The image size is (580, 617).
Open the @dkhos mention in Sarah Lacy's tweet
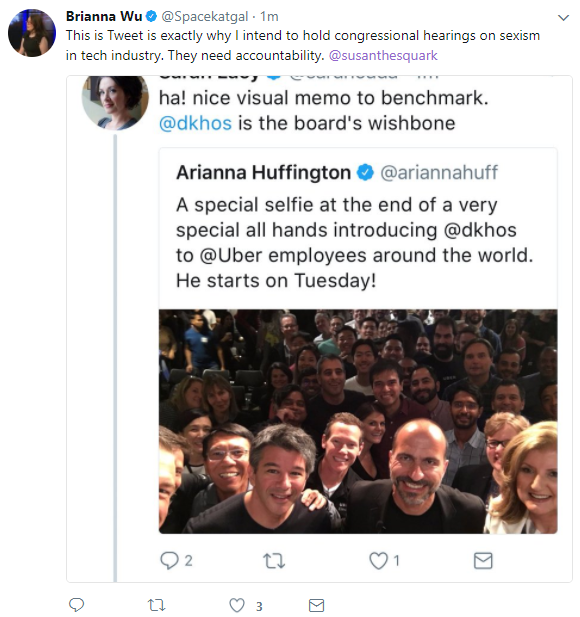pos(195,123)
